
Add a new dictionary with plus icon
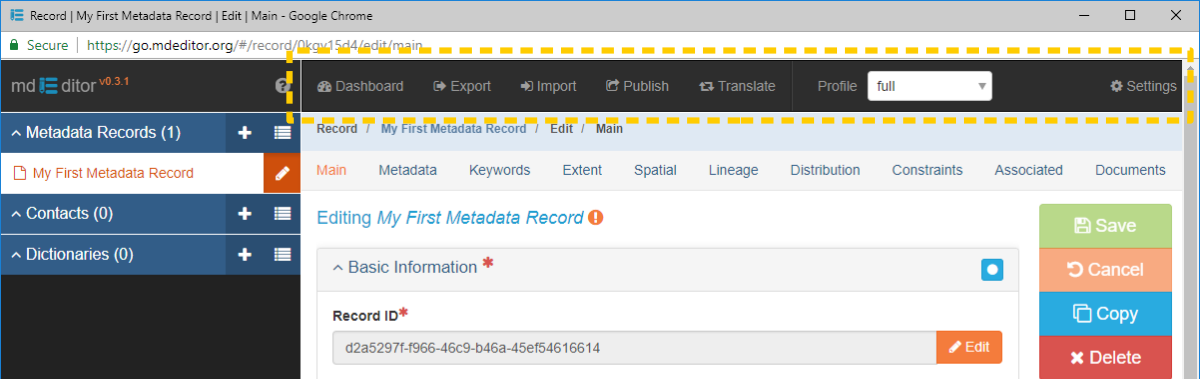coord(245,254)
